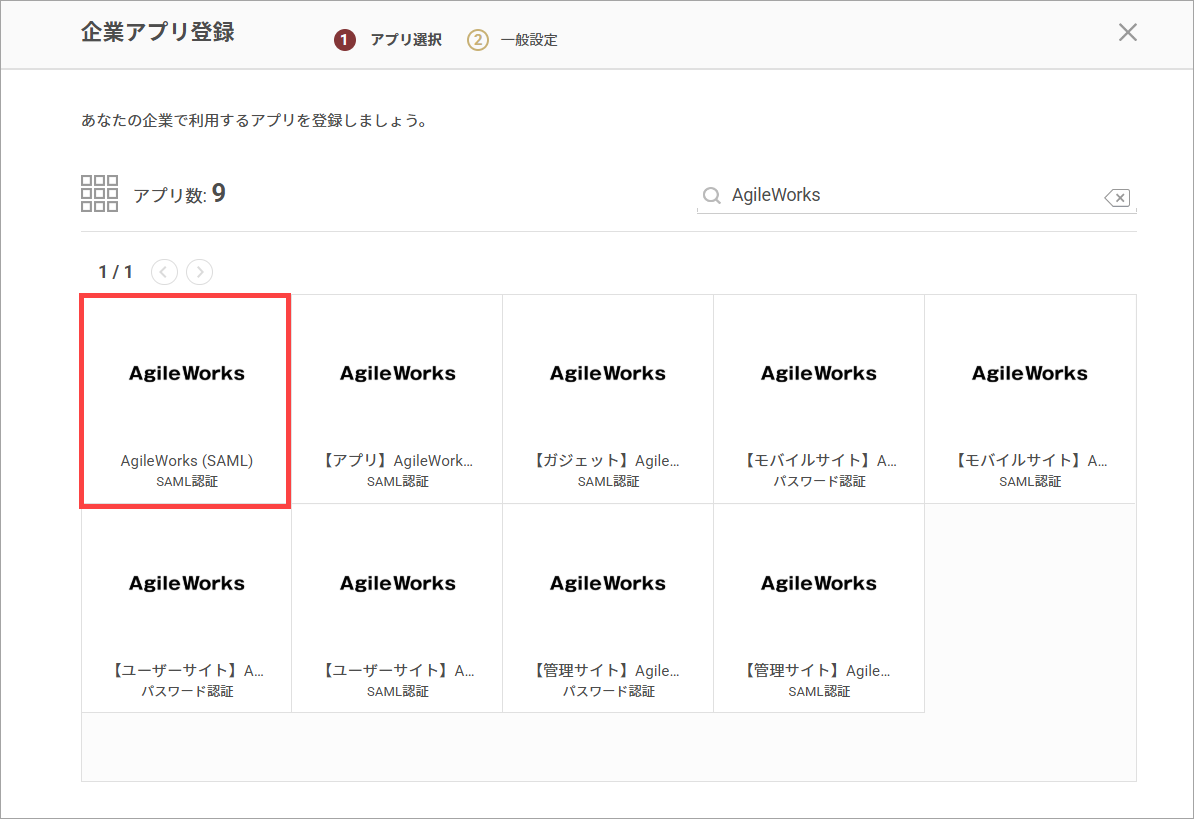Choose 【ユーザーサイト】 card with パスワード認証

point(187,608)
